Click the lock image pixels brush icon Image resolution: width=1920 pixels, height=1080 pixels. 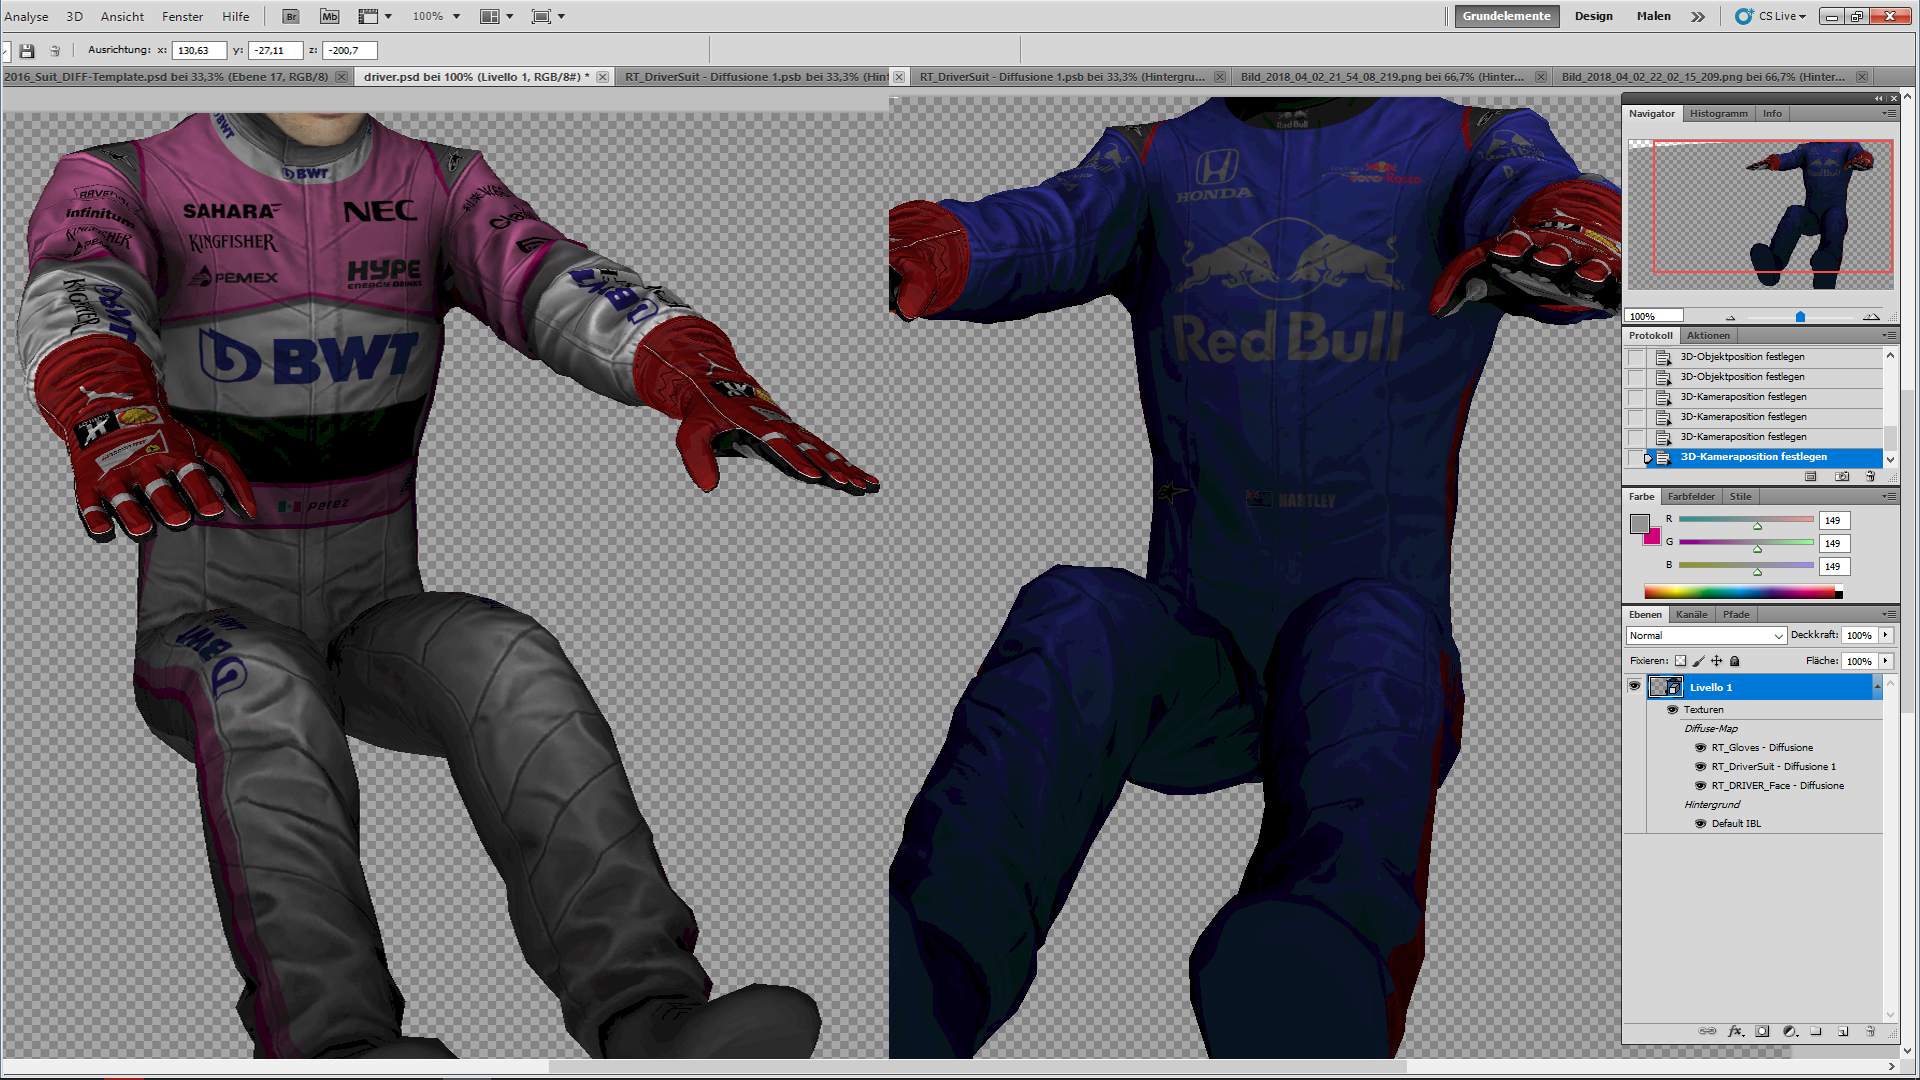tap(1699, 661)
